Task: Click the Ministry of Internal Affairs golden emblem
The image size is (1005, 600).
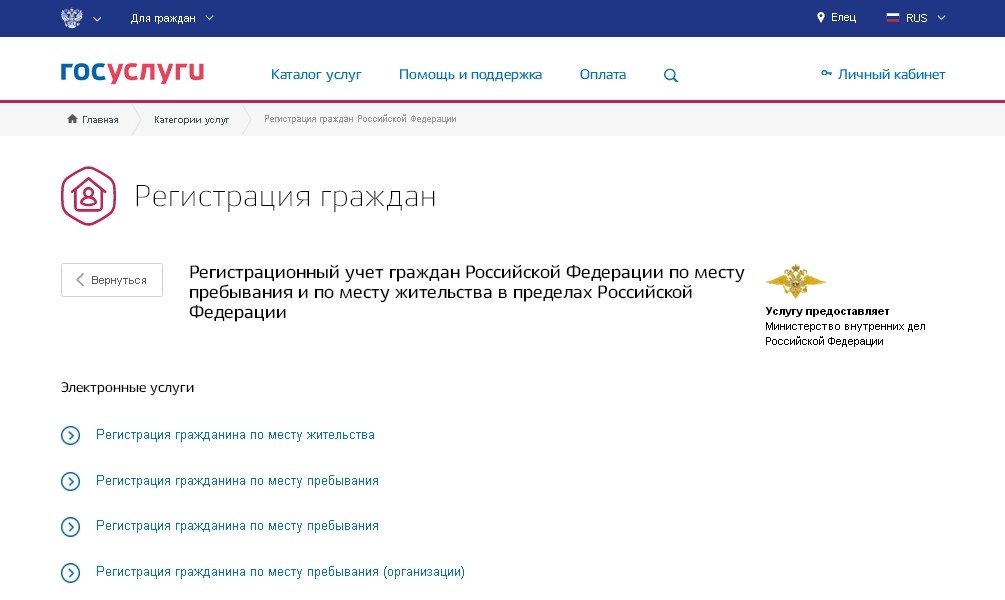Action: (x=795, y=281)
